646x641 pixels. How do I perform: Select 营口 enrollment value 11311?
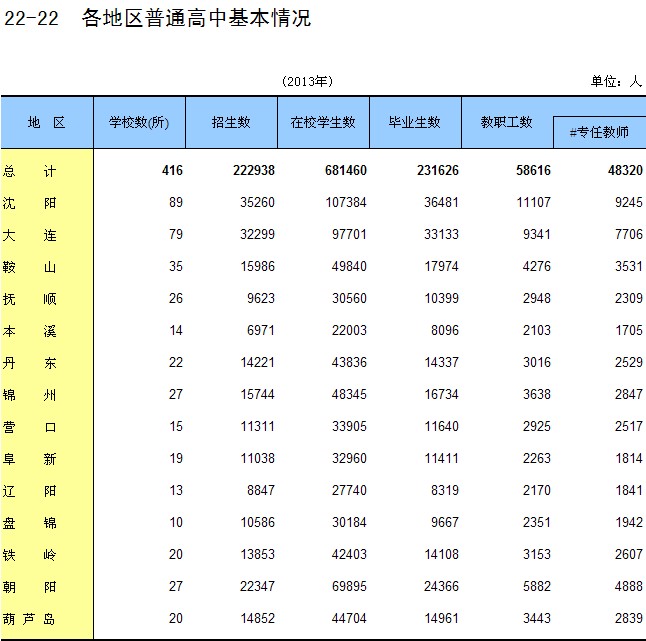(x=257, y=426)
